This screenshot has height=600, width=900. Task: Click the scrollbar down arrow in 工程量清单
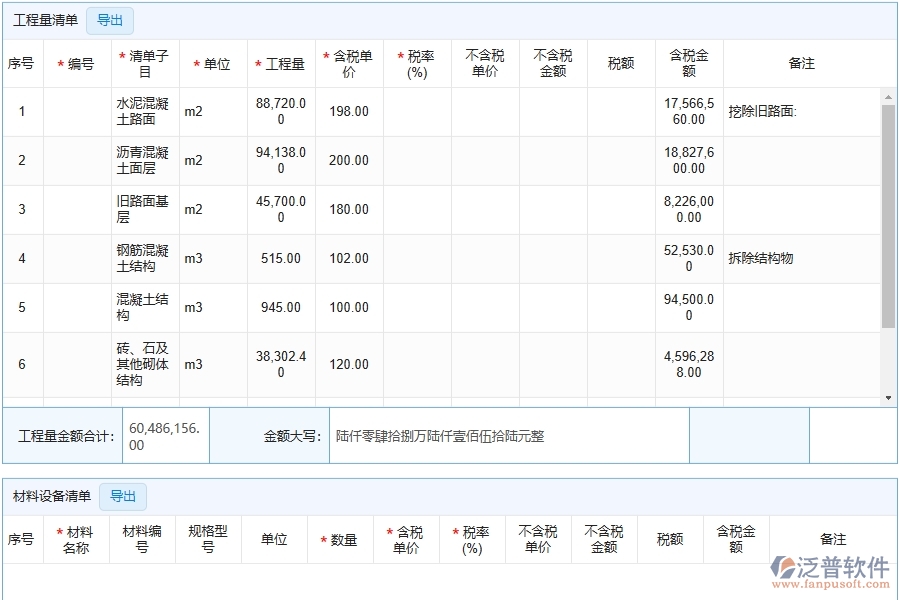click(888, 398)
